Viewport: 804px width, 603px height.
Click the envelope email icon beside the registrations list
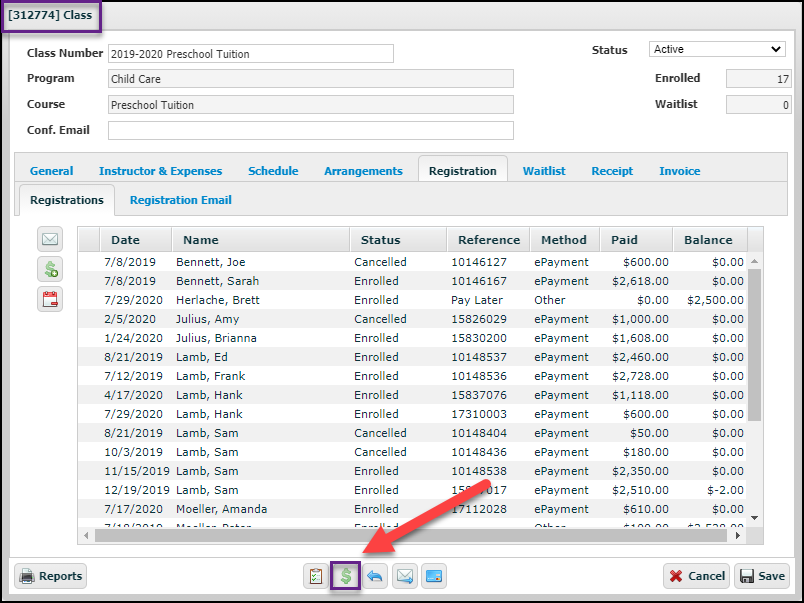(50, 239)
